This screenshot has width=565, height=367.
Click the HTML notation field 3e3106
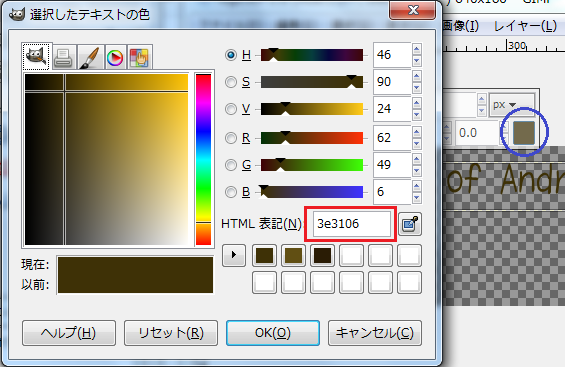tap(352, 224)
